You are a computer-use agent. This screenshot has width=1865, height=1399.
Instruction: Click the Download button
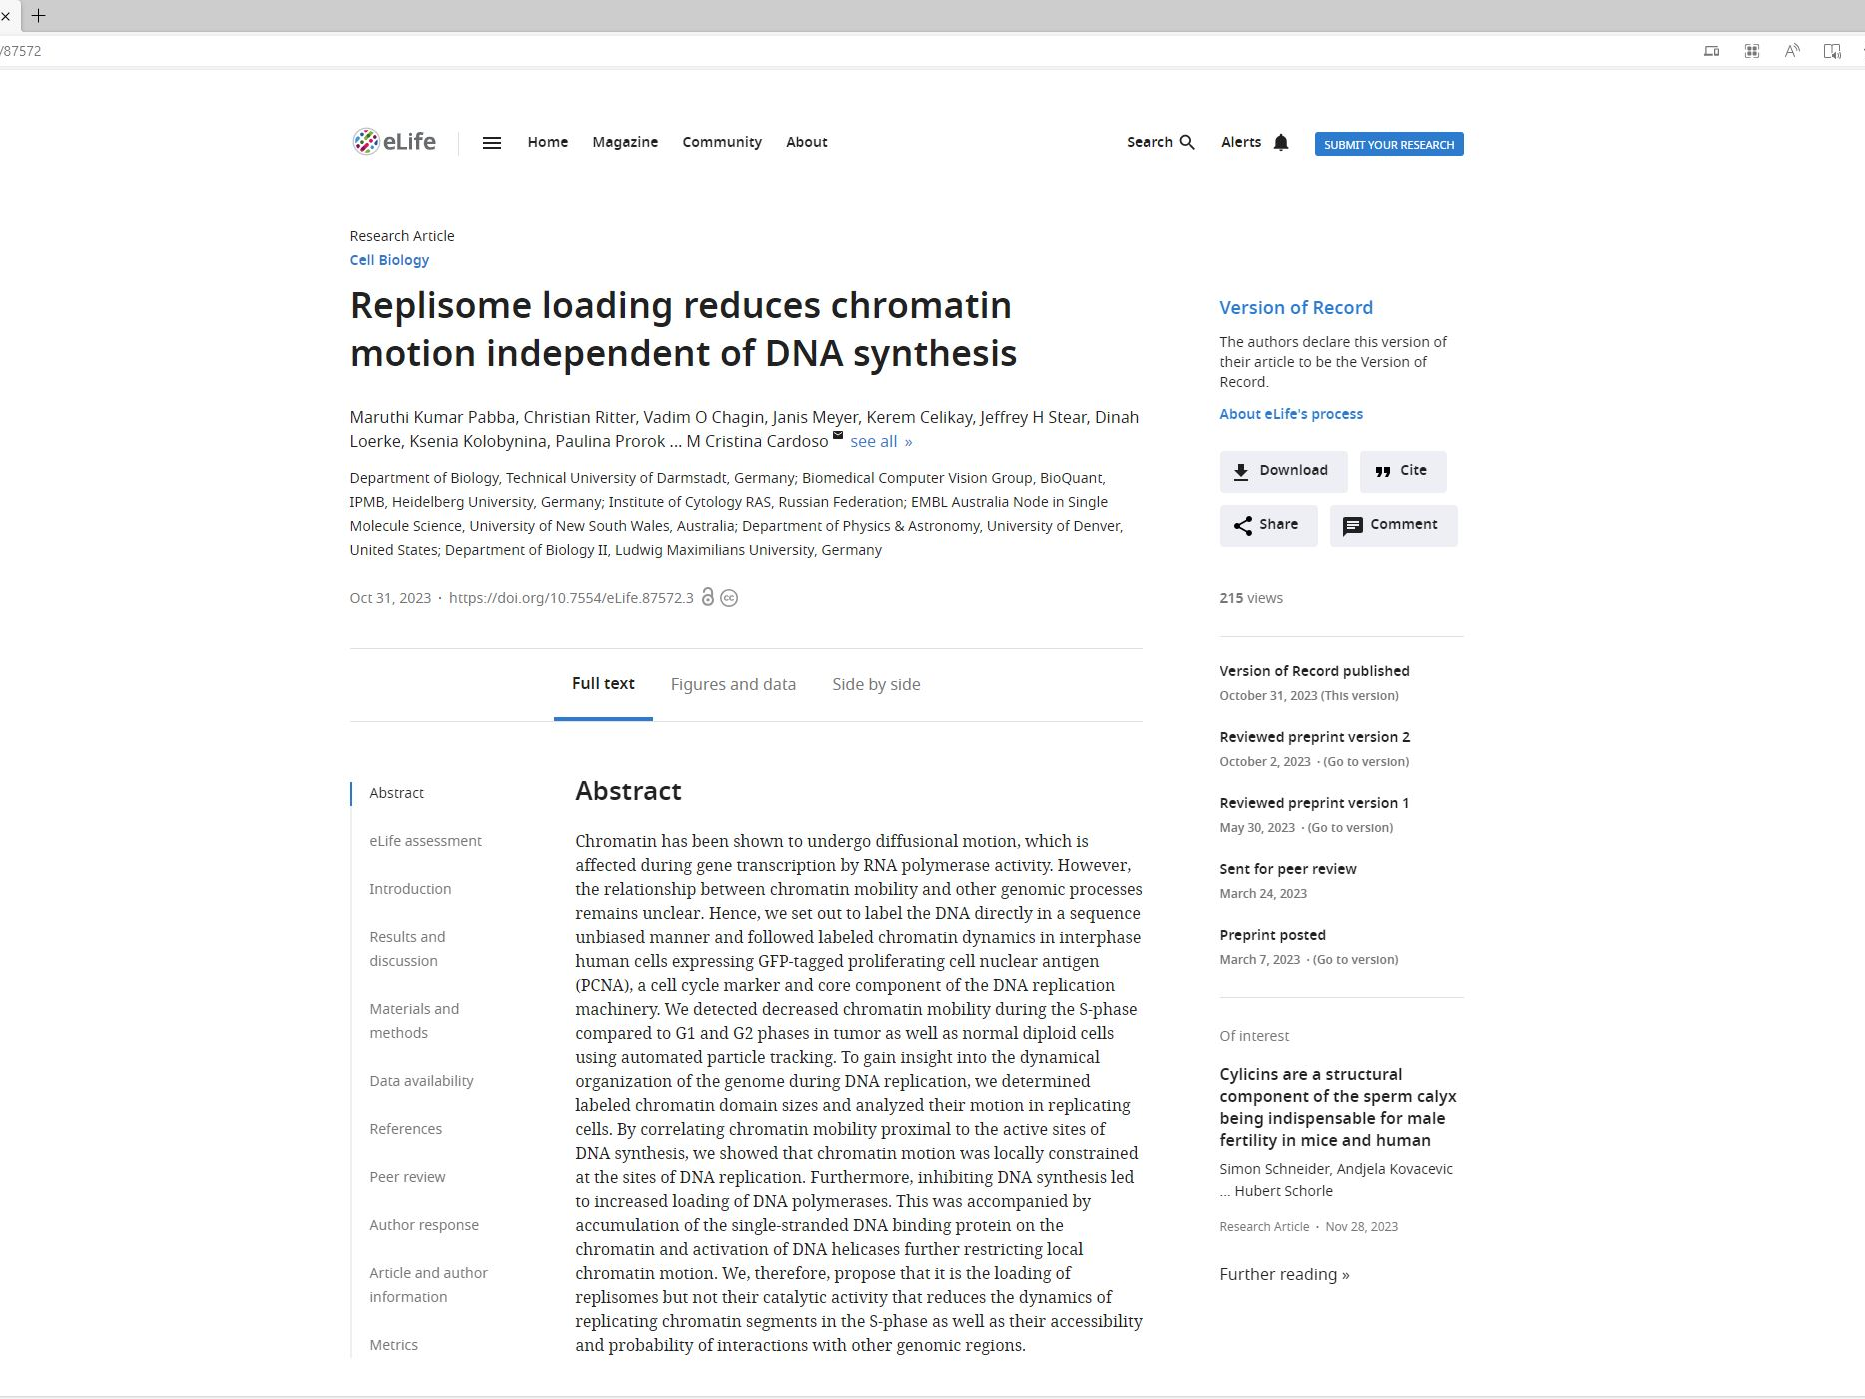tap(1283, 471)
